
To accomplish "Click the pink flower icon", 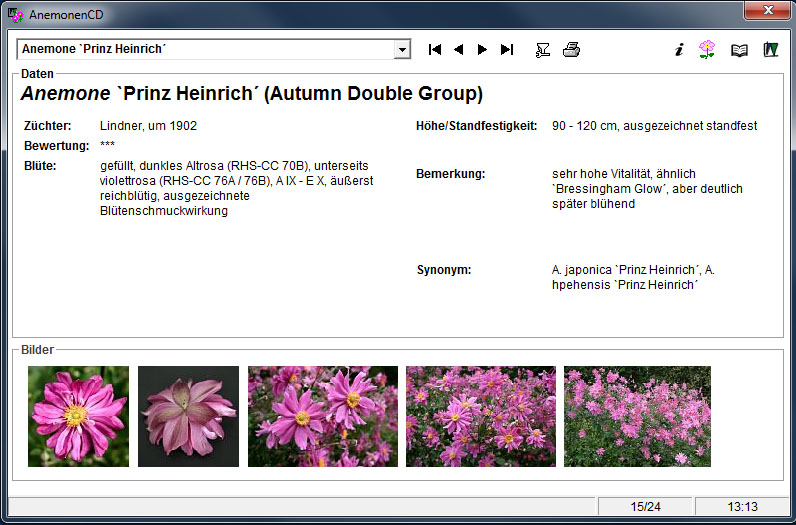I will tap(707, 49).
